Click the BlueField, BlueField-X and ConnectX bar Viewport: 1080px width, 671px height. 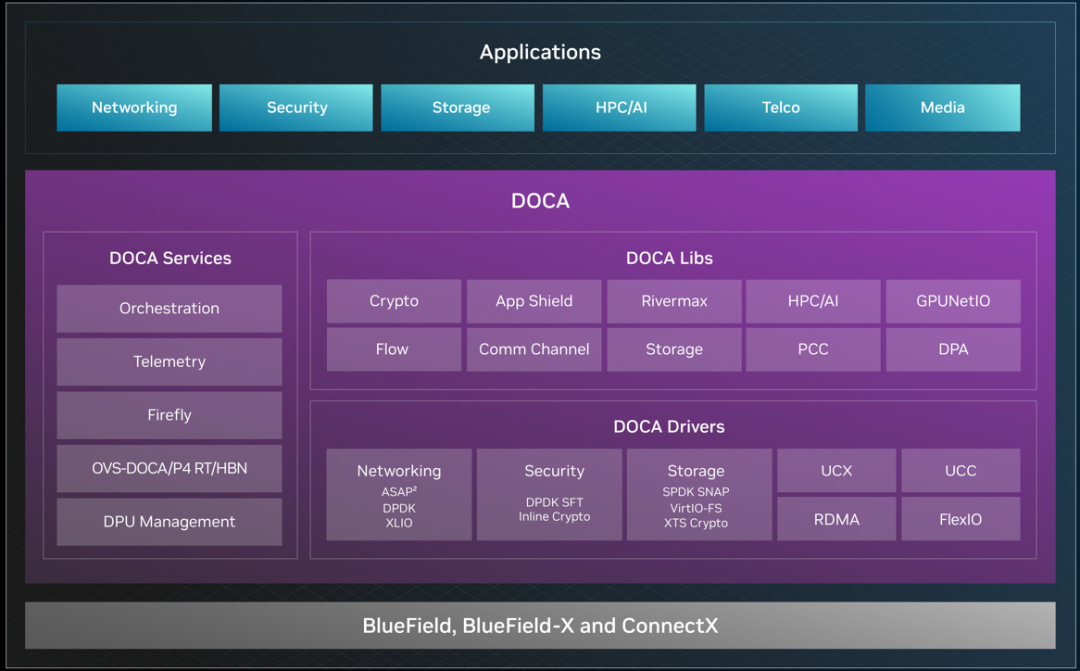tap(540, 625)
